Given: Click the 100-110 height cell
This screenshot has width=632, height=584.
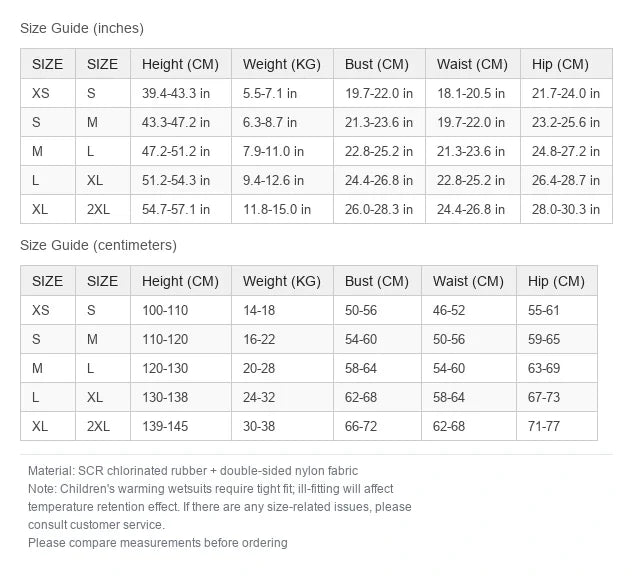Looking at the screenshot, I should (181, 310).
